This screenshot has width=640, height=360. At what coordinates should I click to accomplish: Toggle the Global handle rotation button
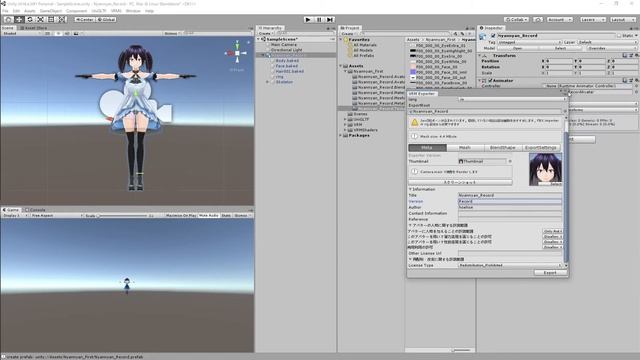tap(106, 19)
